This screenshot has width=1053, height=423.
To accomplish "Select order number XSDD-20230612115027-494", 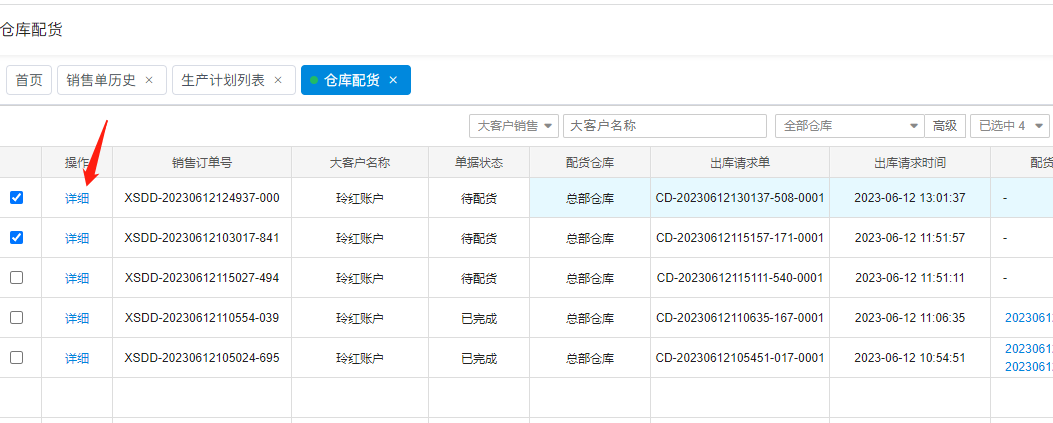I will (202, 278).
